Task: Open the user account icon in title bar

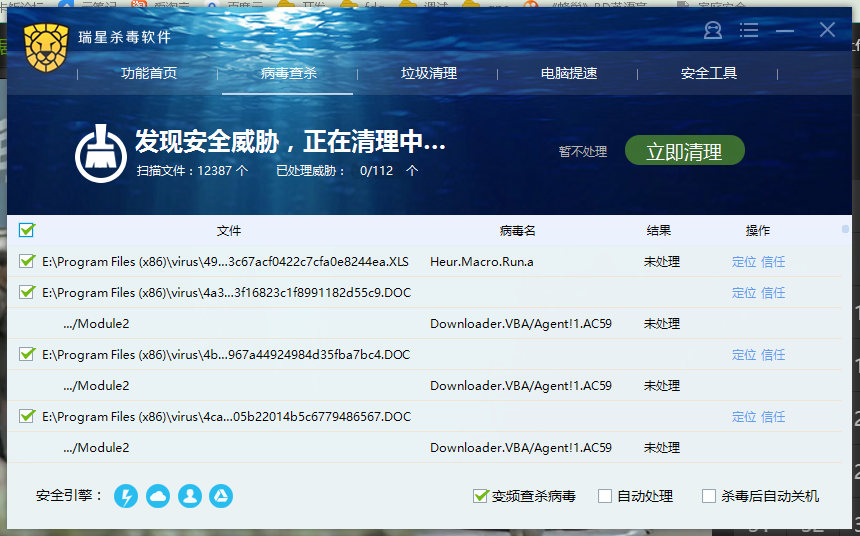Action: [x=712, y=30]
